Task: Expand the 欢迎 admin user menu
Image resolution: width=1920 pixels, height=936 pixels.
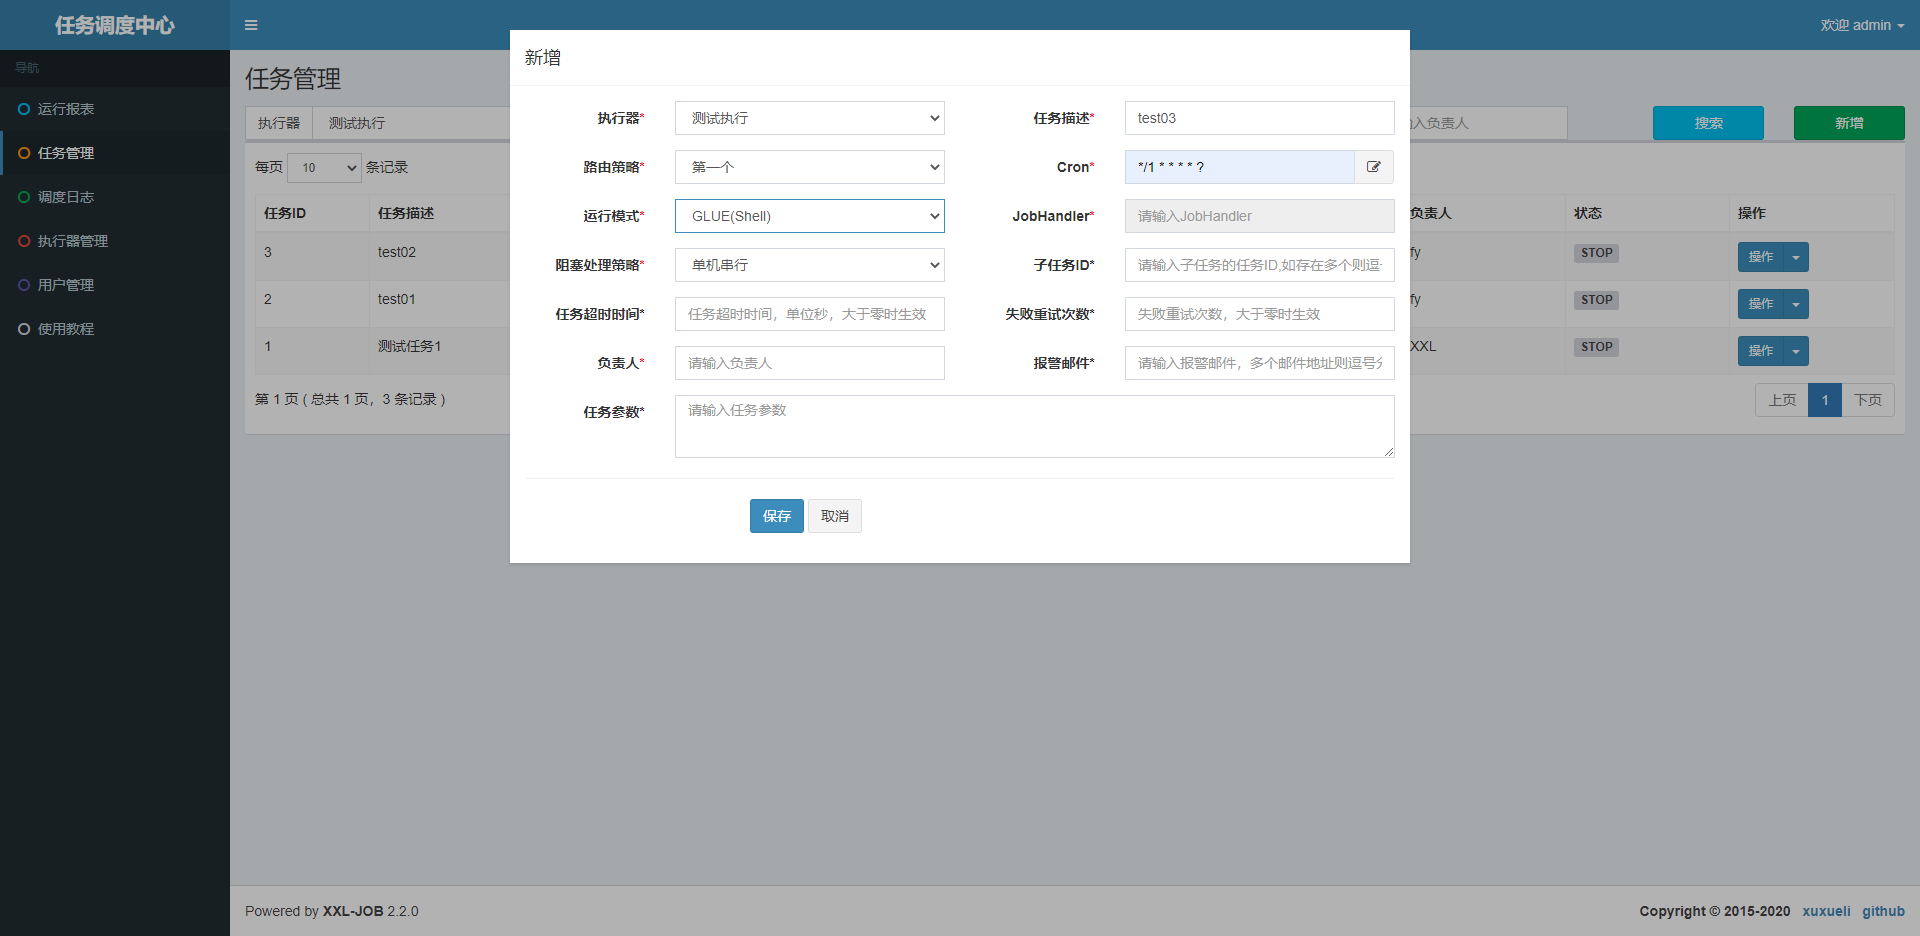Action: click(x=1862, y=25)
